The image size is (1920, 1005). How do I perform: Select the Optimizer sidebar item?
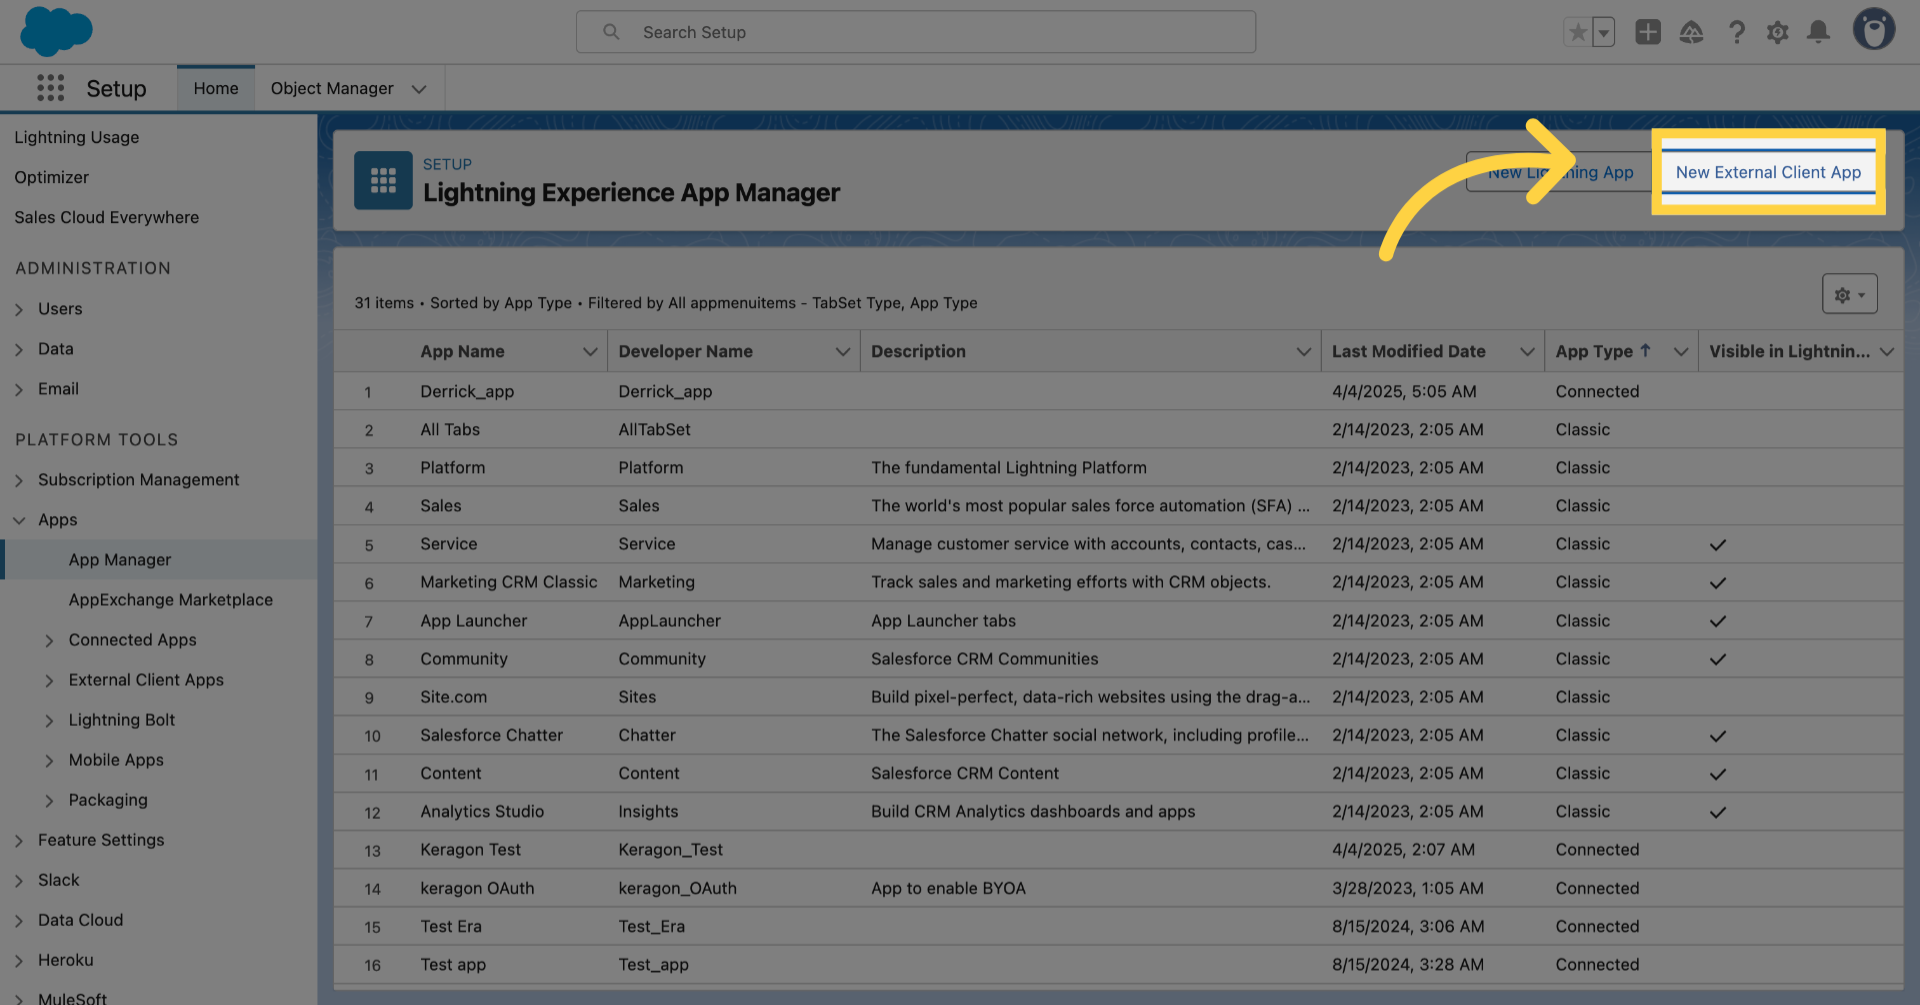51,177
